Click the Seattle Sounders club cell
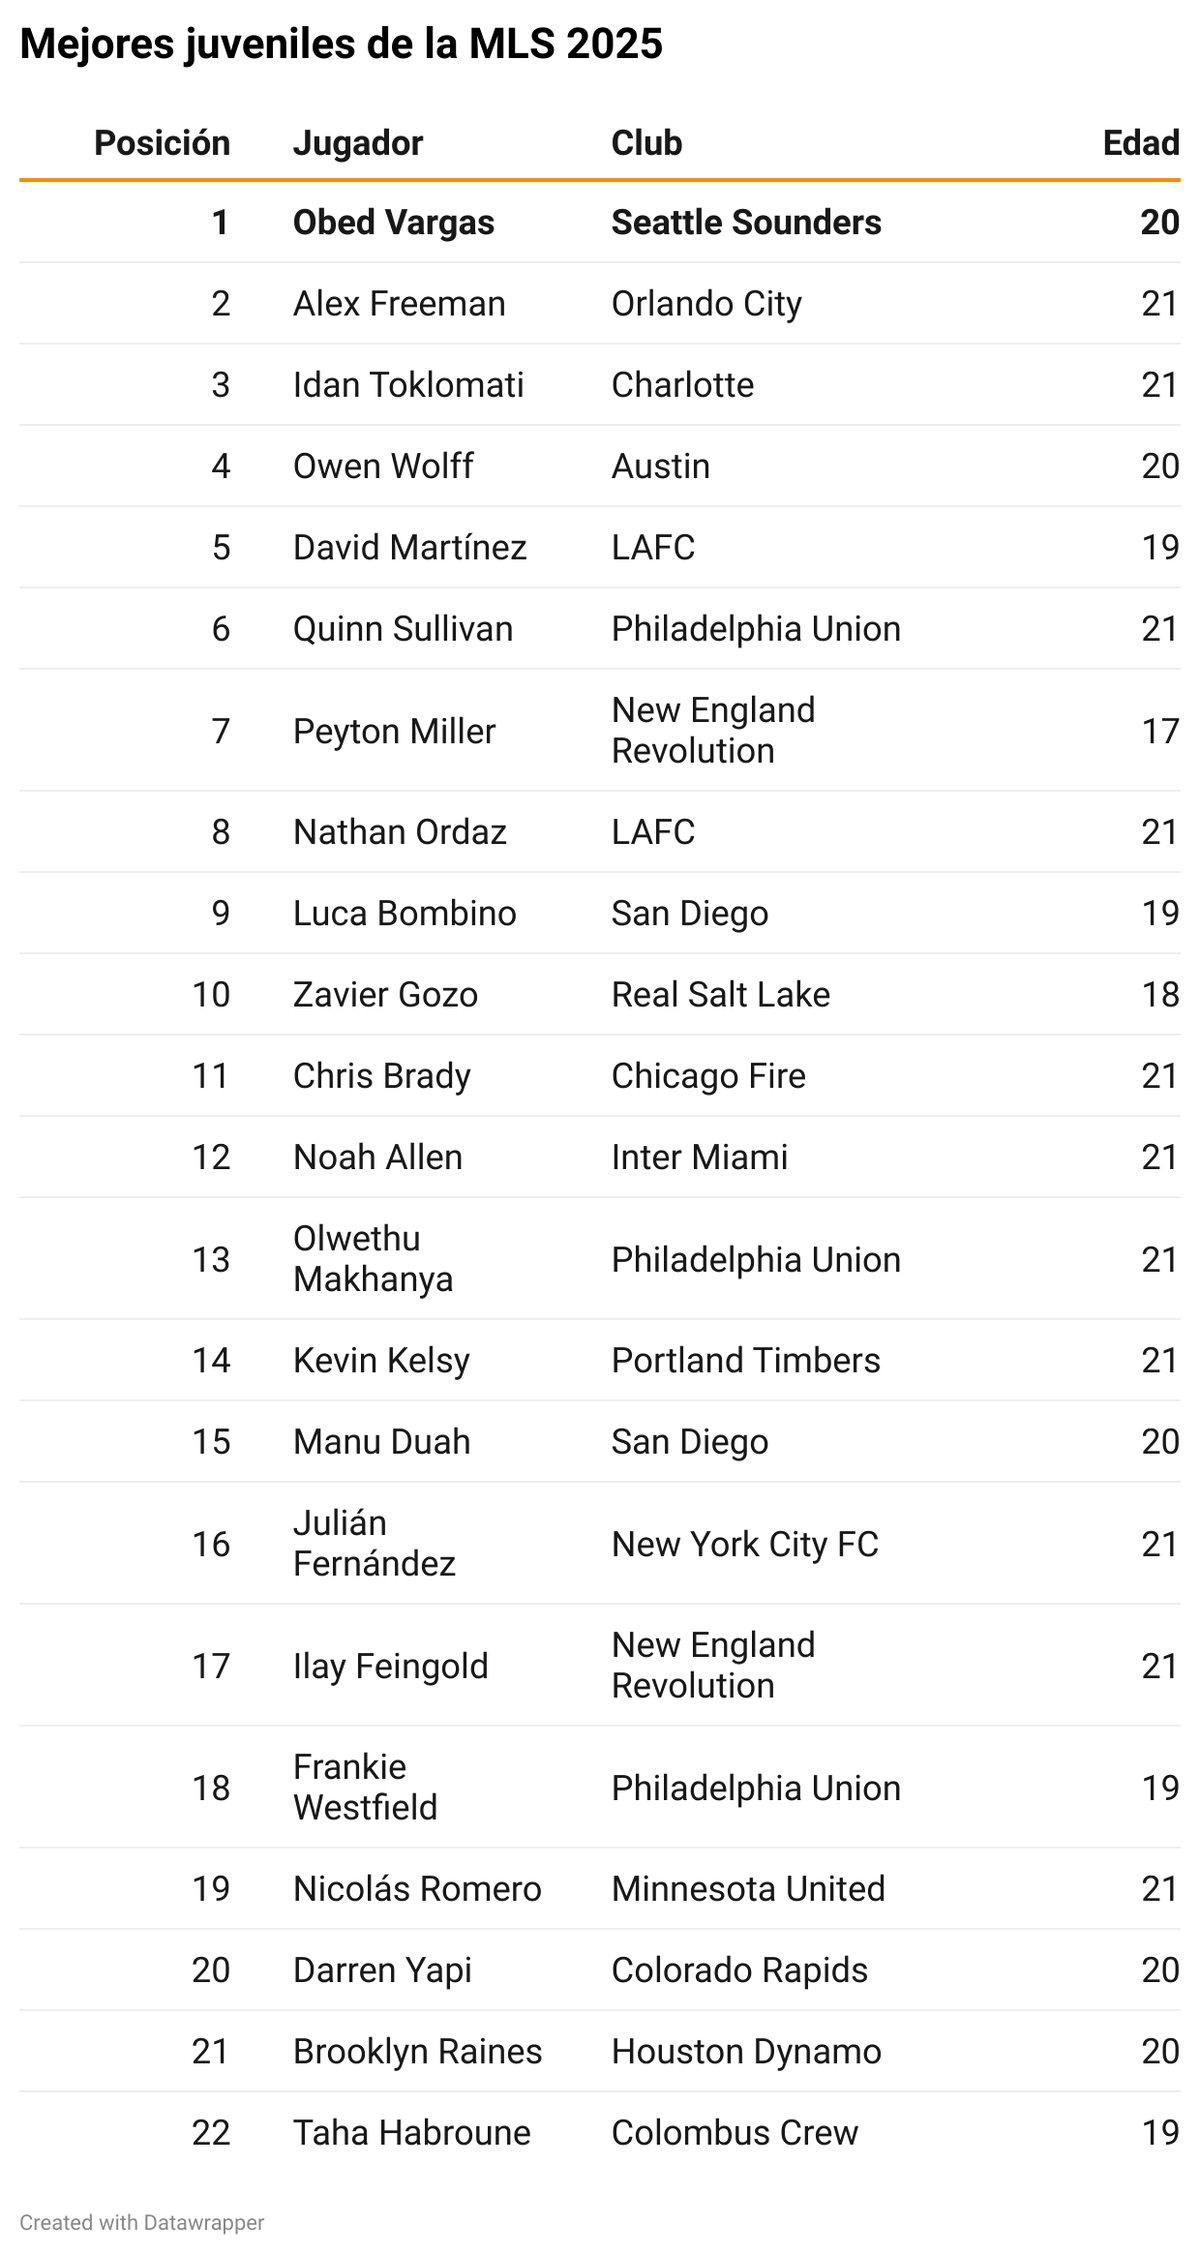The height and width of the screenshot is (2255, 1200). [746, 222]
